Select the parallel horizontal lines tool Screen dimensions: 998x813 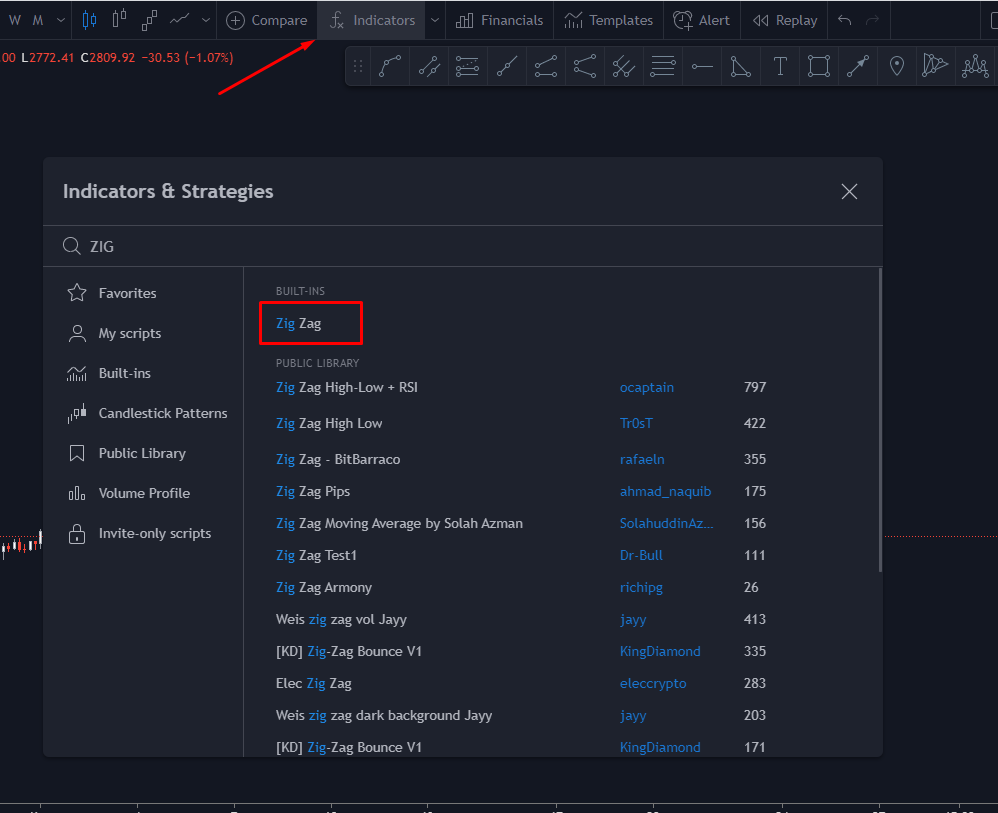(663, 66)
